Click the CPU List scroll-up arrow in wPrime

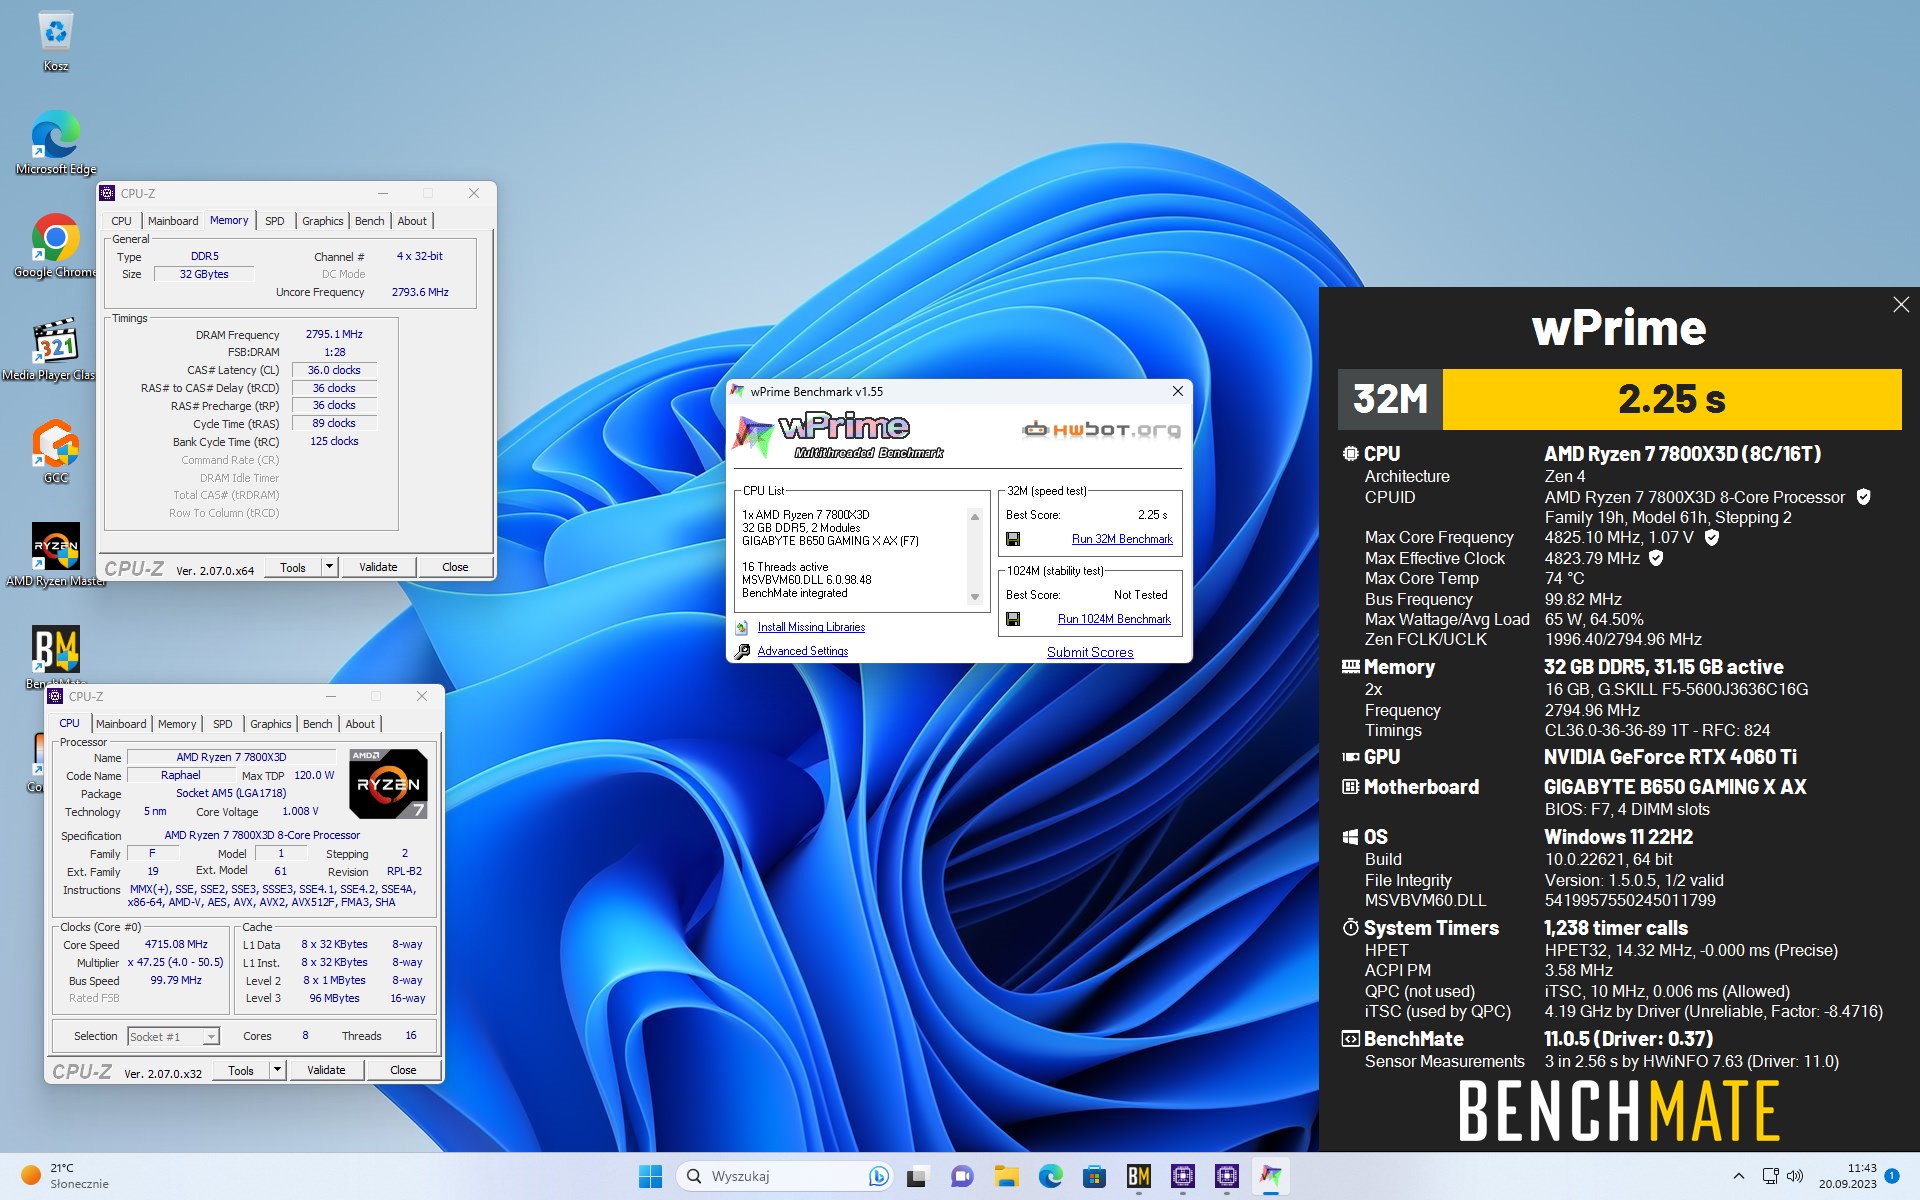click(x=975, y=516)
